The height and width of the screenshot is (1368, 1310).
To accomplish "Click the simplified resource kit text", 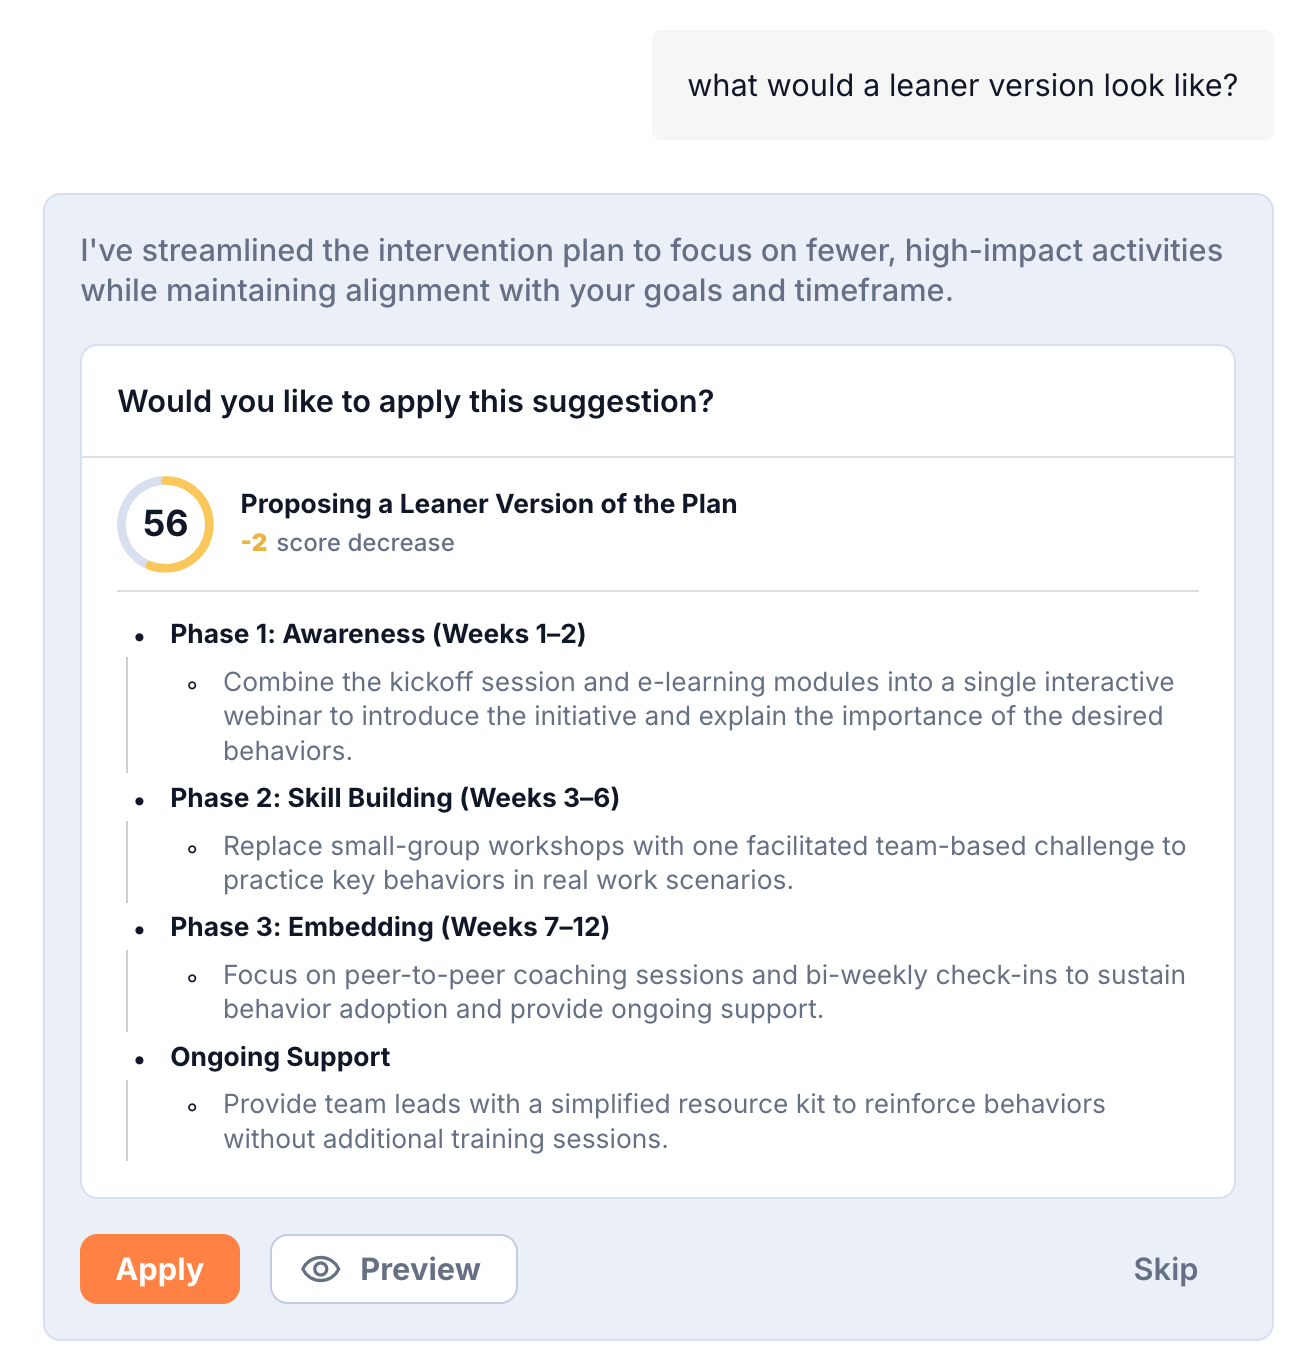I will (x=663, y=1121).
